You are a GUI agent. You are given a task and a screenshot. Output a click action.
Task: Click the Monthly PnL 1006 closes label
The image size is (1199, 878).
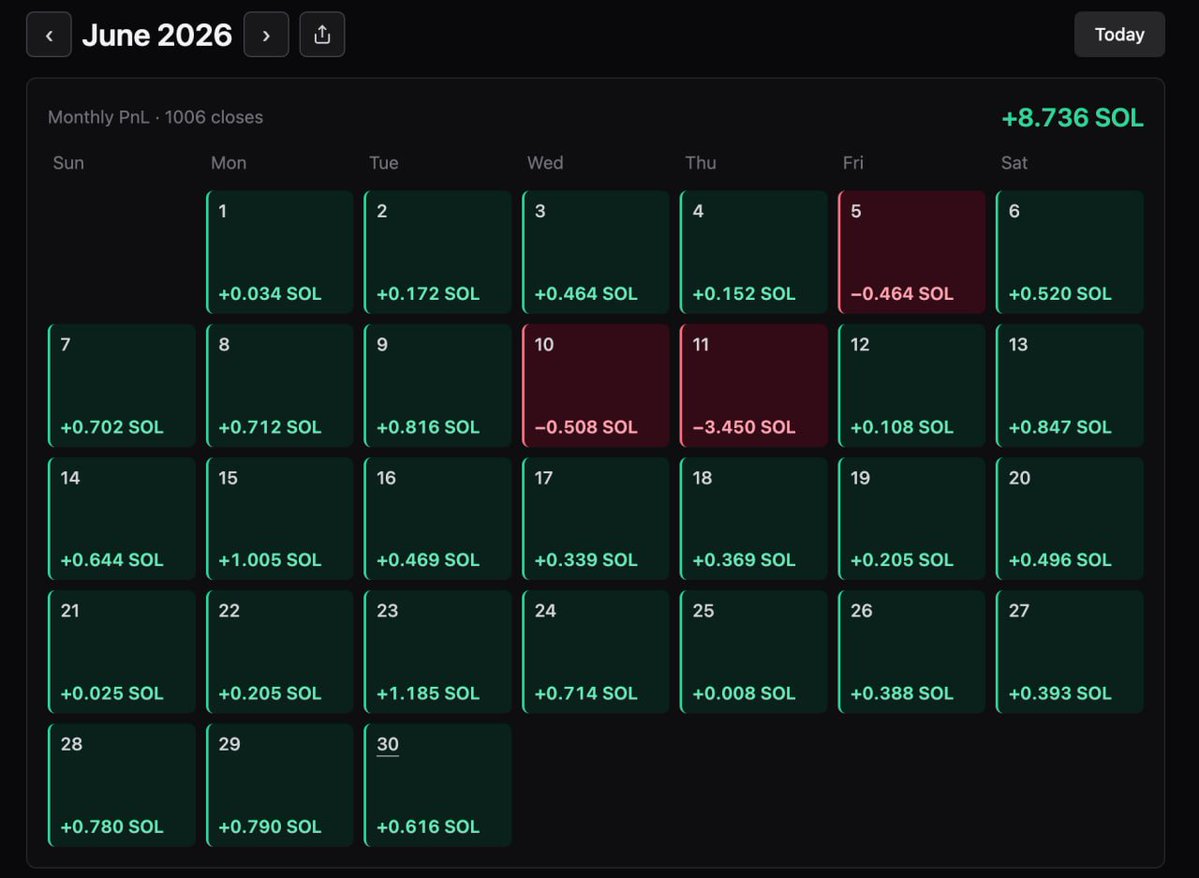pyautogui.click(x=155, y=117)
